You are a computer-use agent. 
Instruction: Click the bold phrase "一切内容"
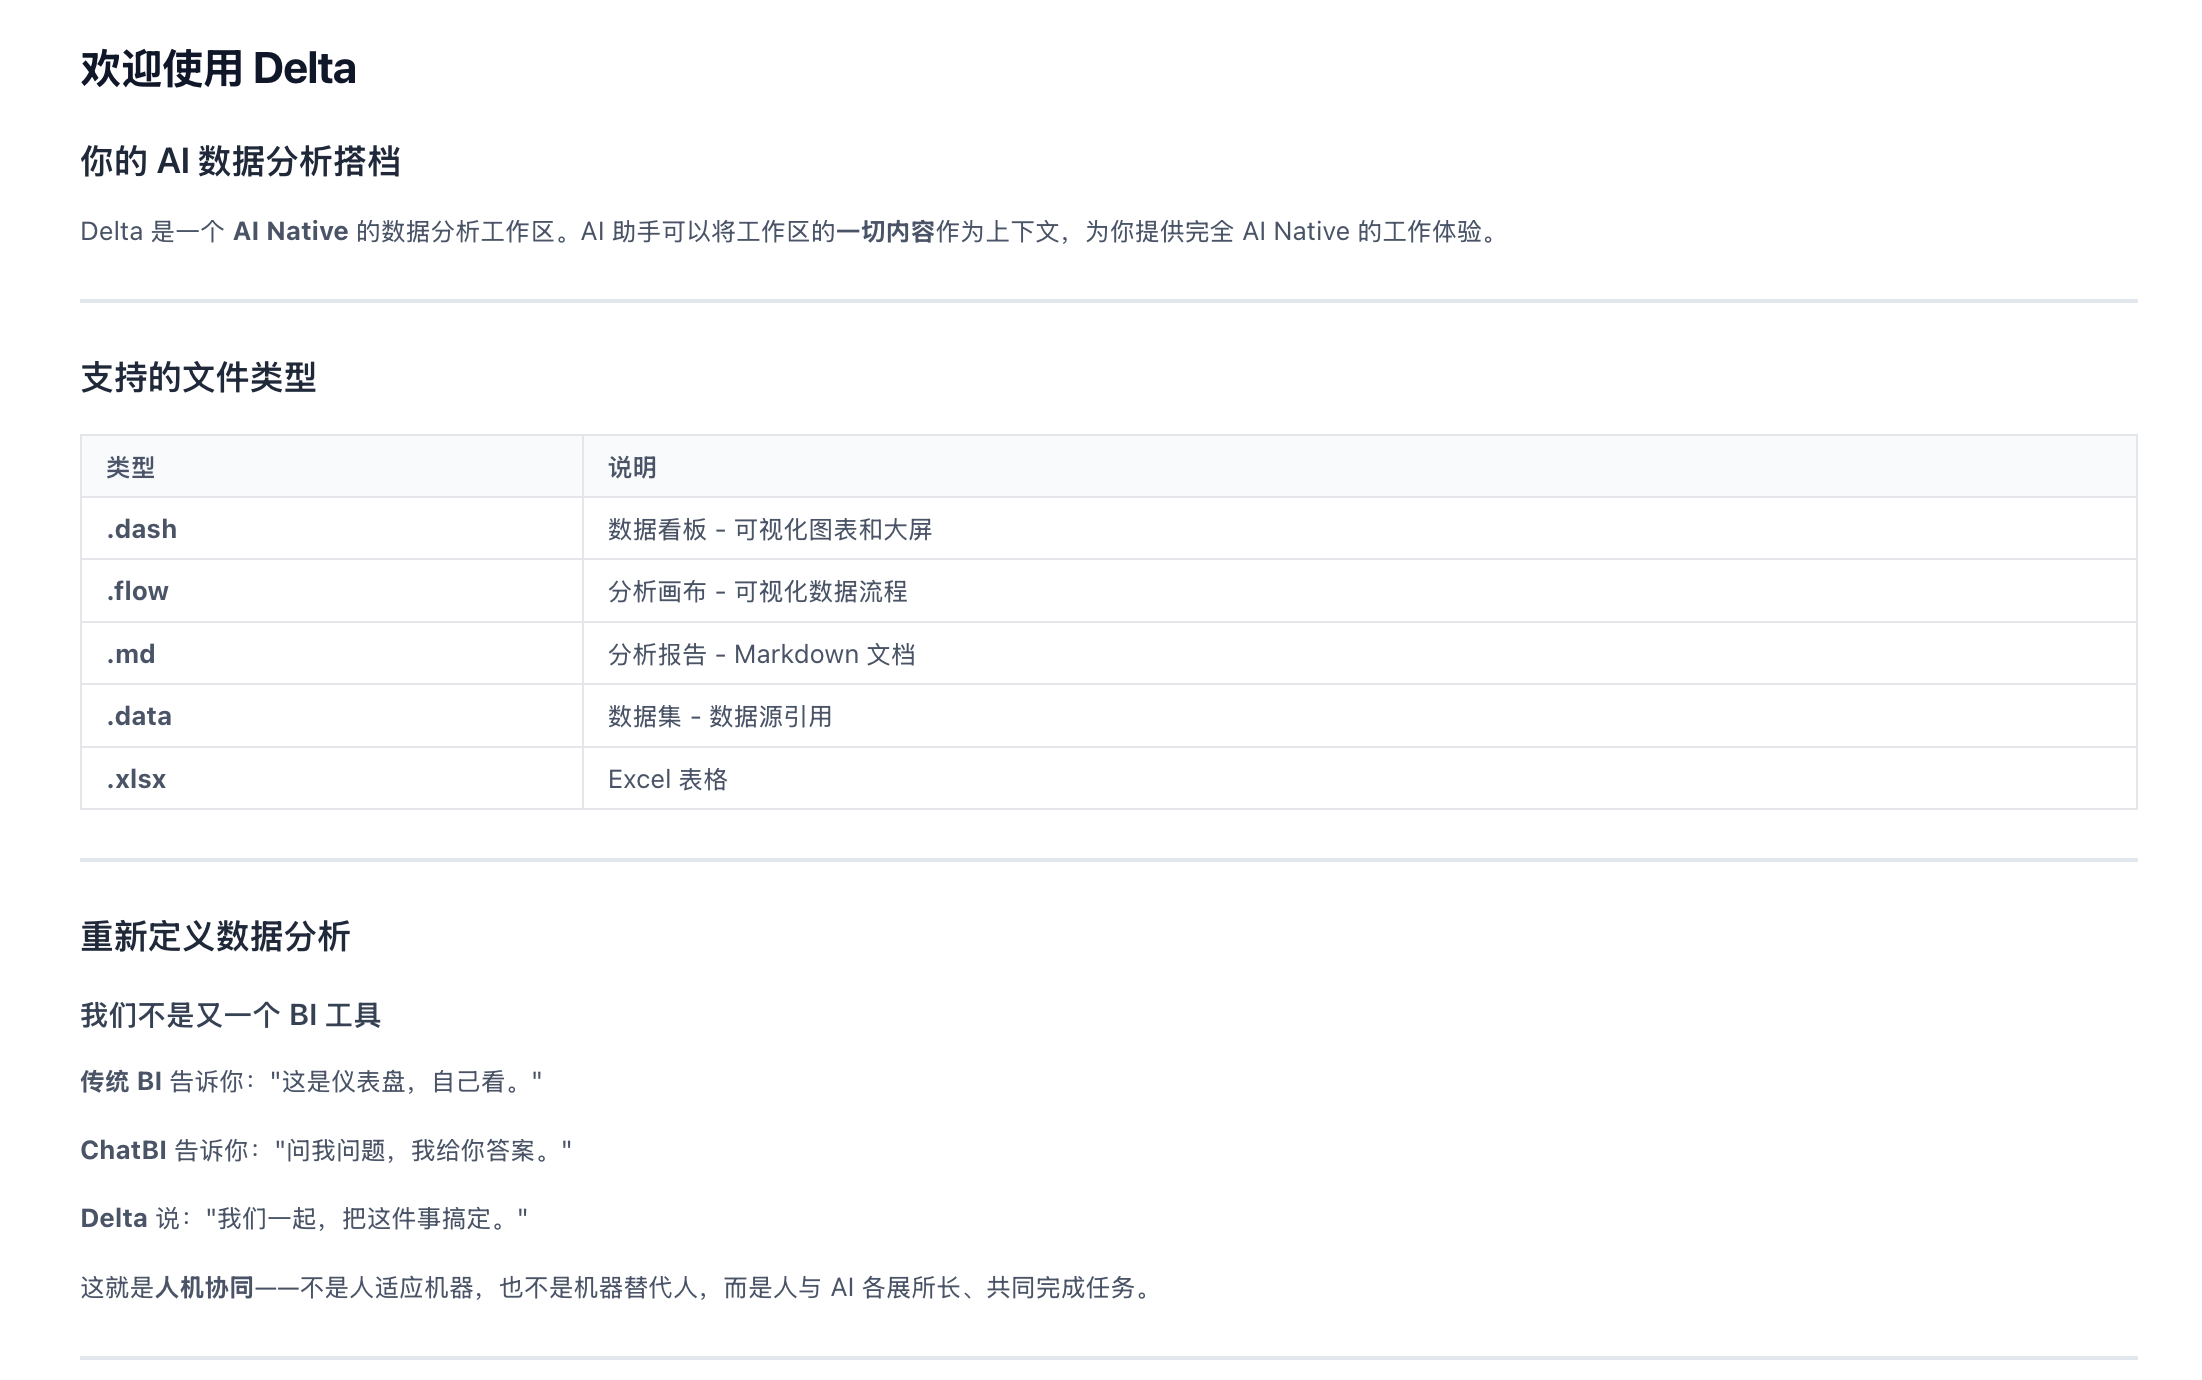(x=885, y=232)
